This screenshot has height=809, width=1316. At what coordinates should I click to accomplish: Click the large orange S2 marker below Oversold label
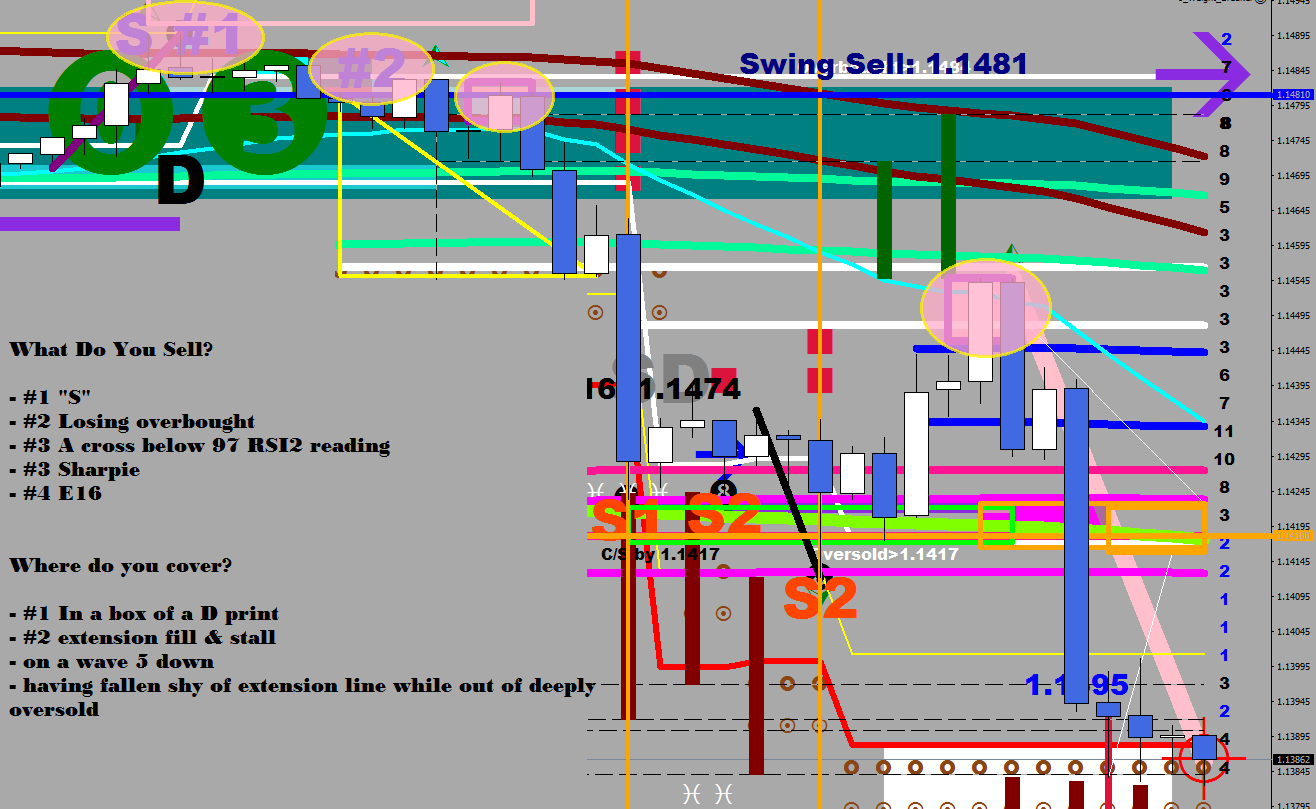[820, 599]
